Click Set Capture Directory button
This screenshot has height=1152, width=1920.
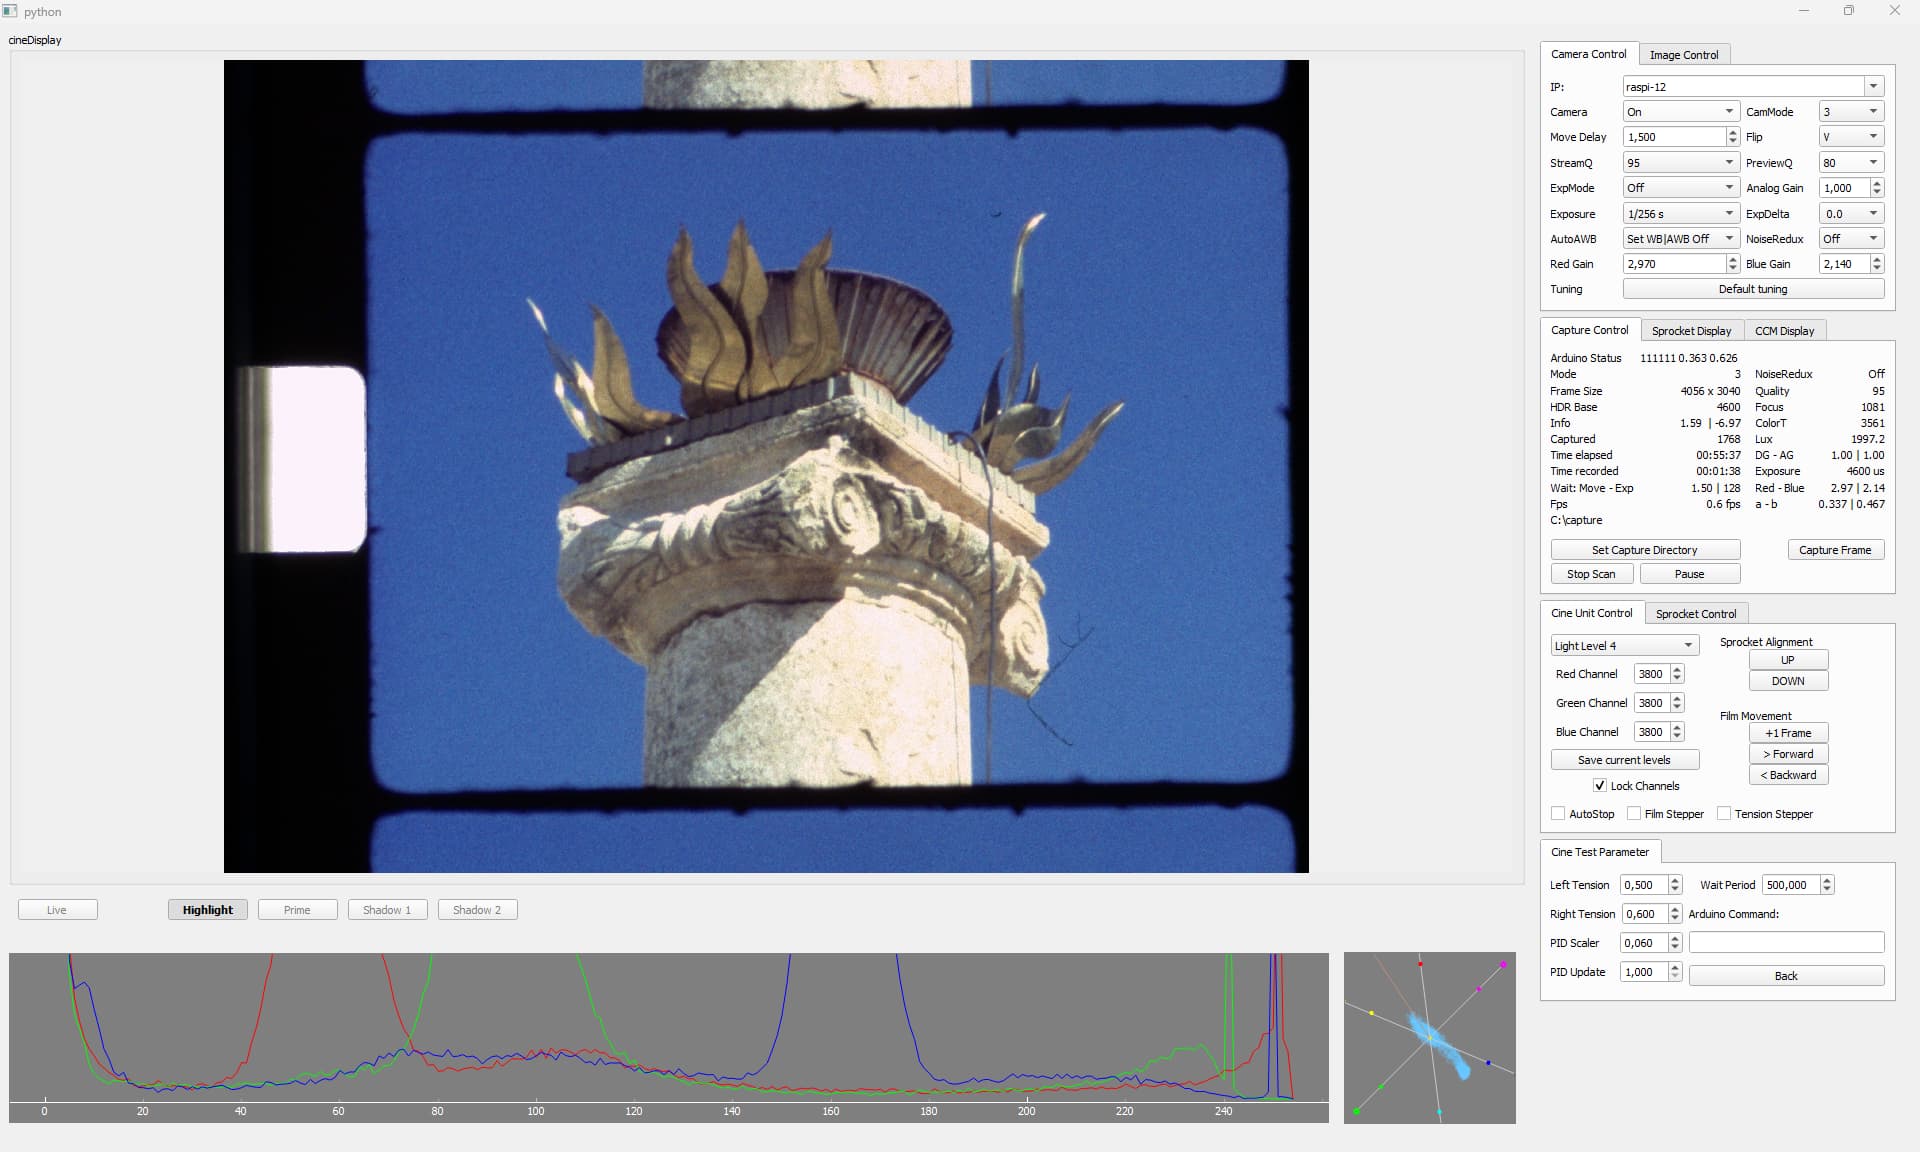(x=1645, y=550)
